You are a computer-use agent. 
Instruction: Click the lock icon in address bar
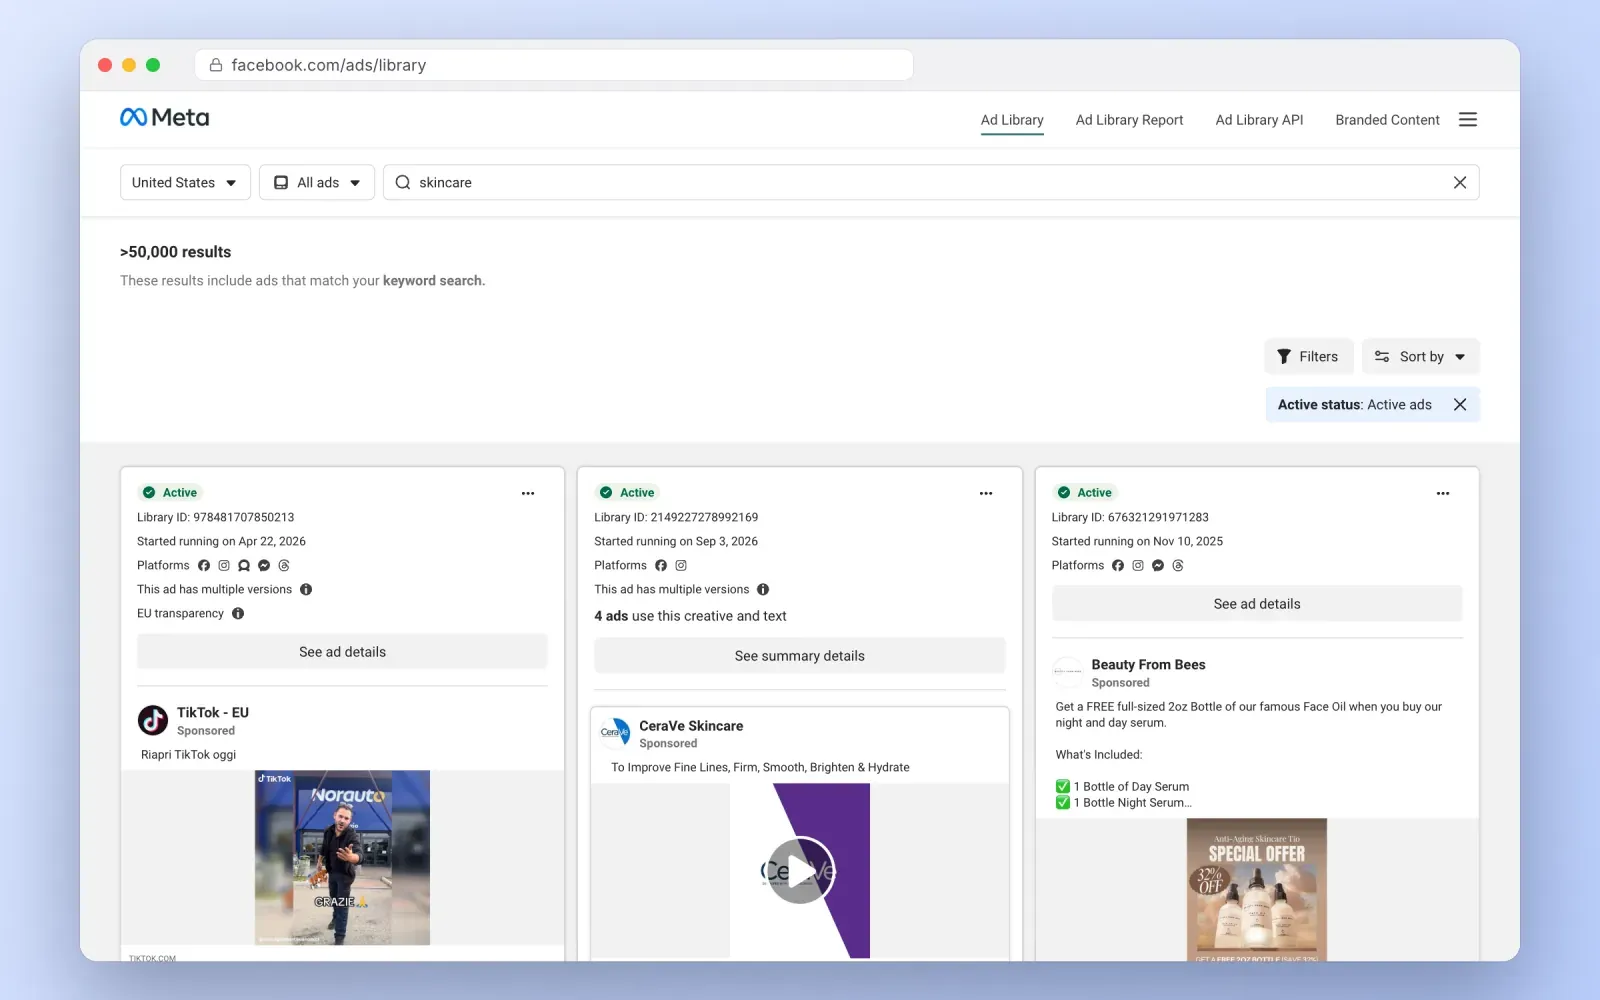[215, 65]
